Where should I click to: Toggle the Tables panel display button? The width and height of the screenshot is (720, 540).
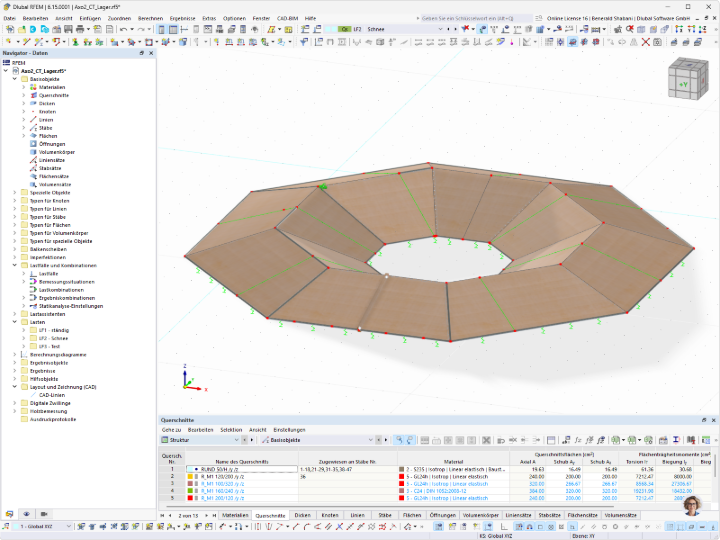point(173,29)
